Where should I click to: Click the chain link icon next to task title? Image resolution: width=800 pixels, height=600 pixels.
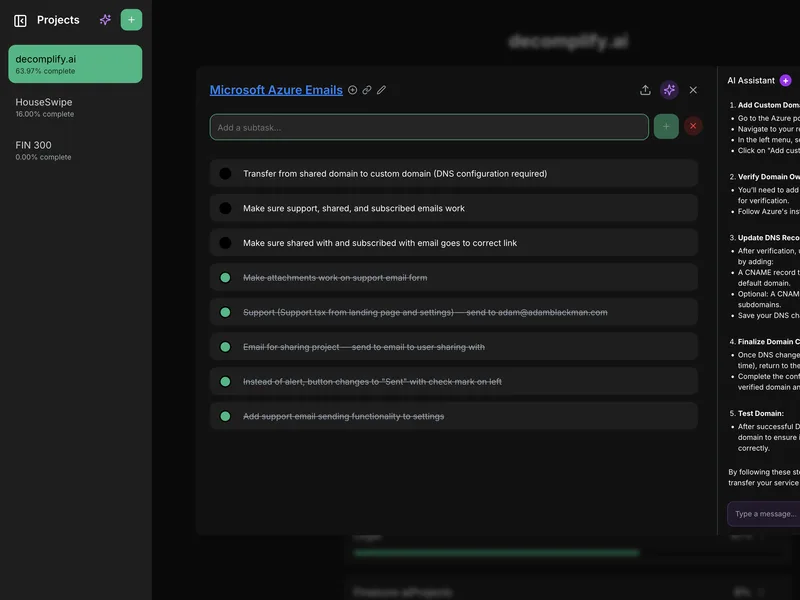(367, 90)
